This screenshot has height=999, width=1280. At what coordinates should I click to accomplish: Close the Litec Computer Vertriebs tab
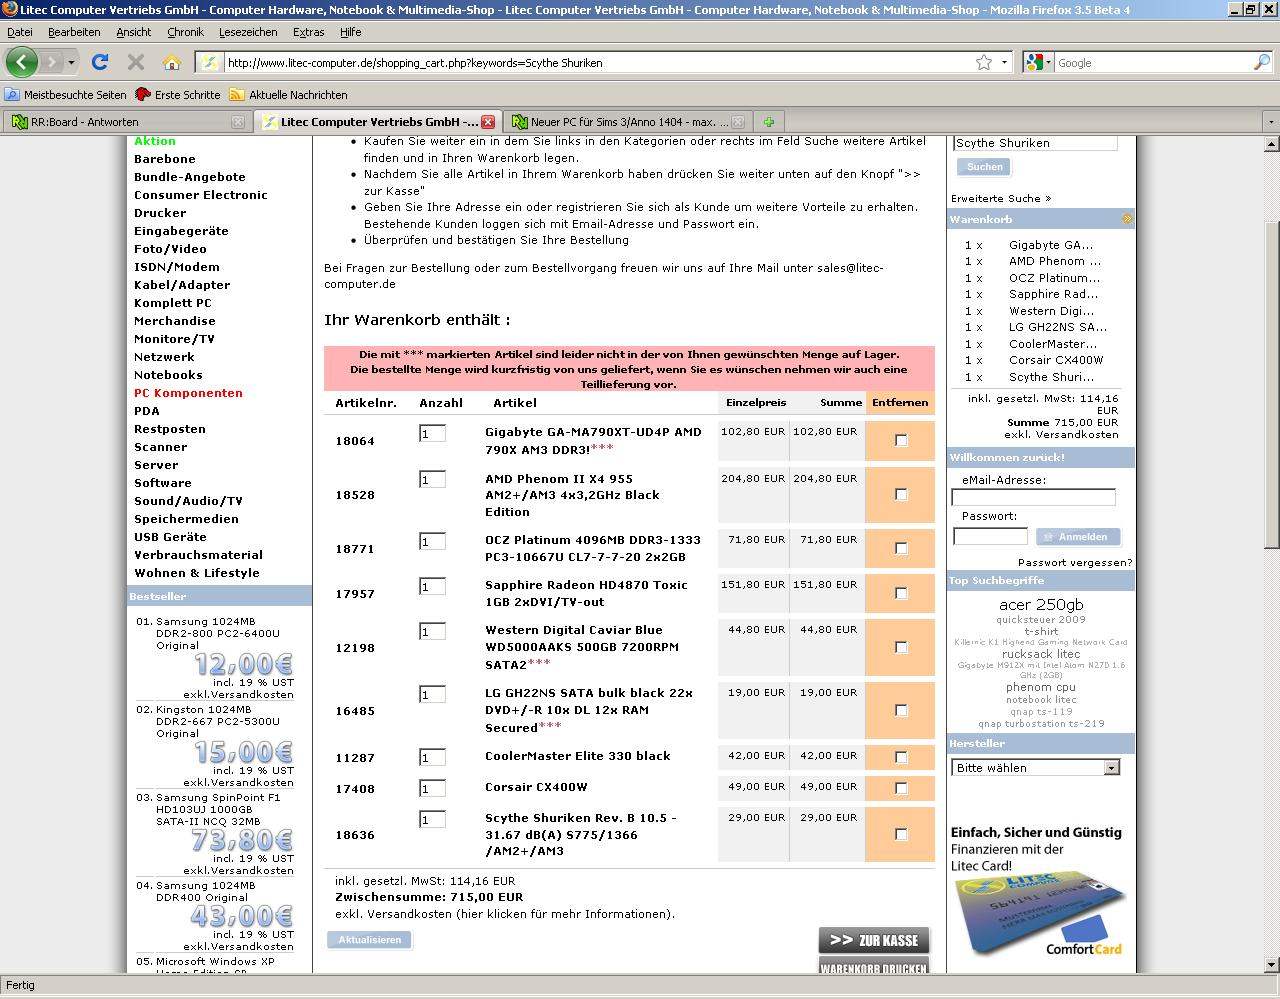click(488, 122)
